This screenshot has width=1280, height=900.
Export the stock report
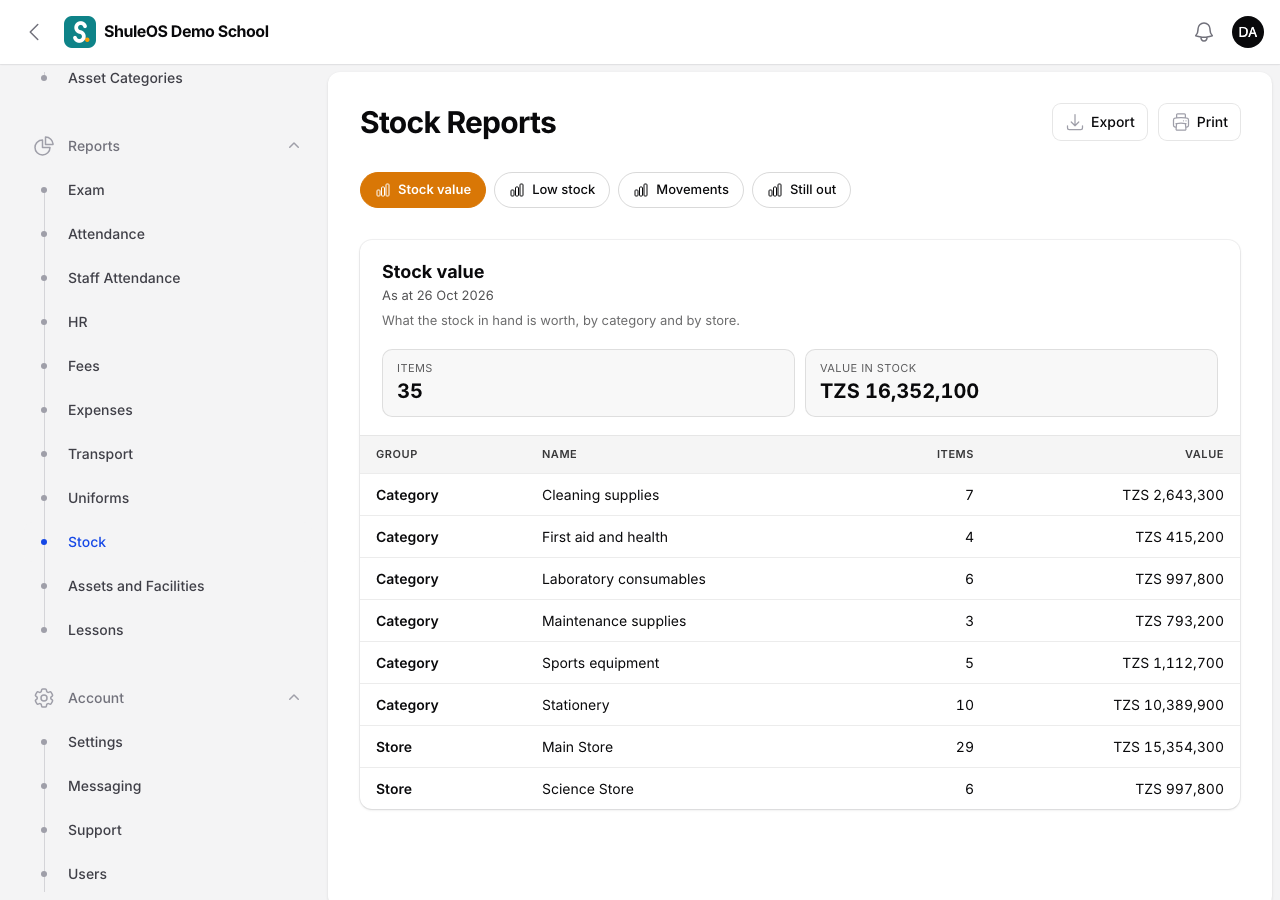pyautogui.click(x=1100, y=122)
